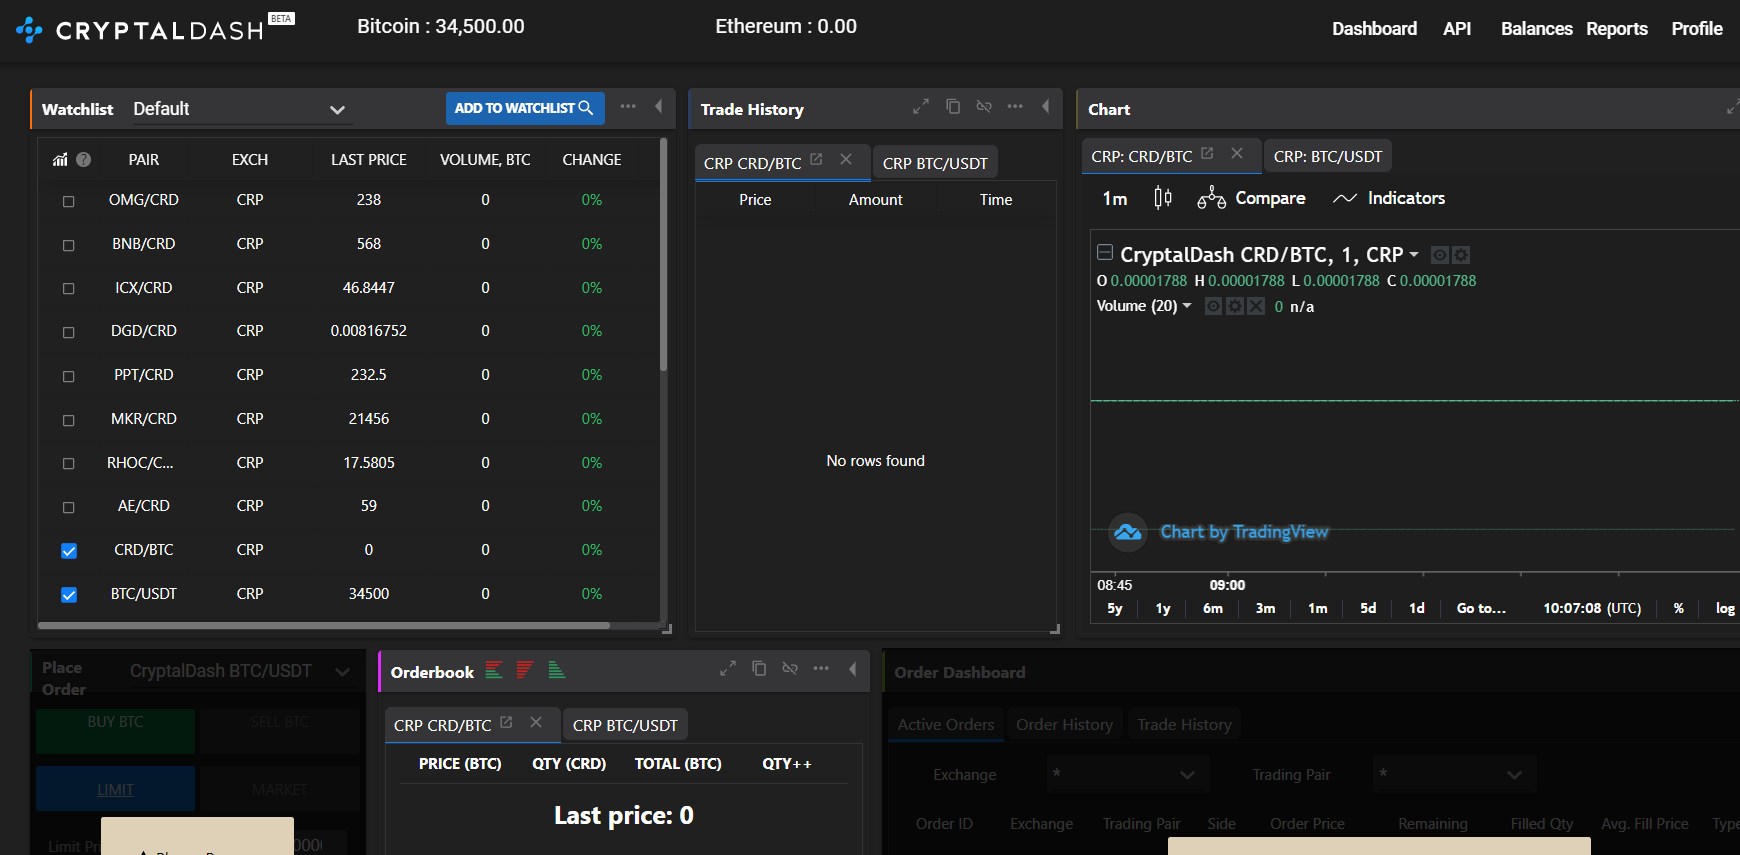Expand the Trade History panel to fullscreen
Screen dimensions: 1740x855
(x=921, y=107)
